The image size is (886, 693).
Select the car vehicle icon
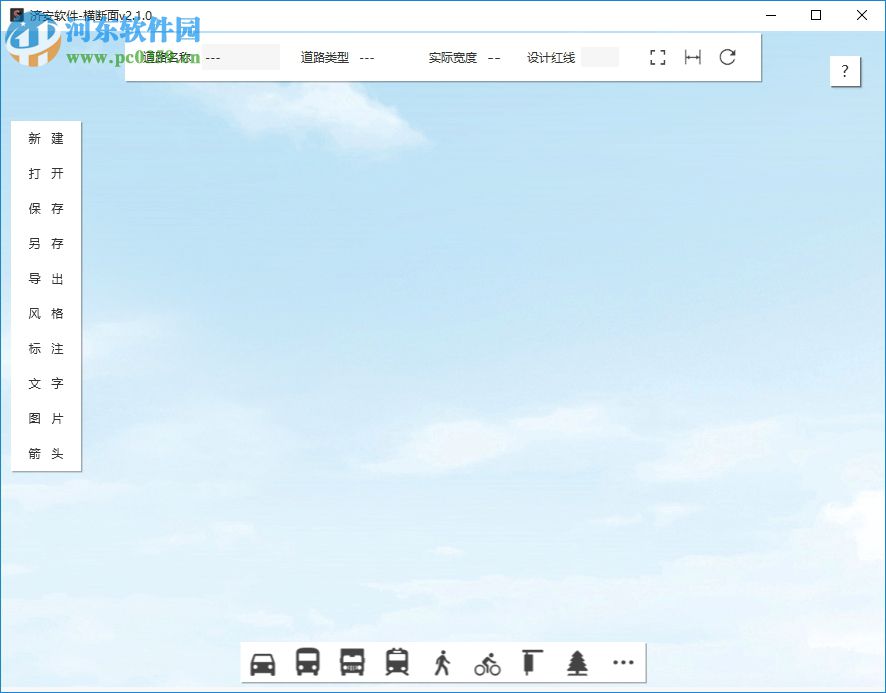pyautogui.click(x=262, y=662)
